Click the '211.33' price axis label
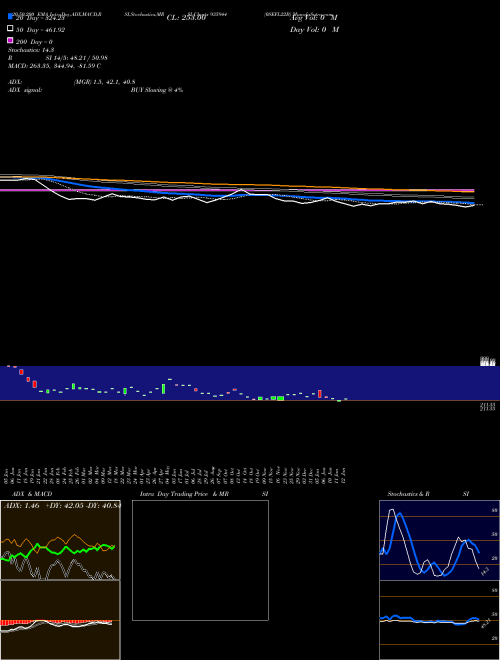The image size is (500, 660). pos(488,407)
